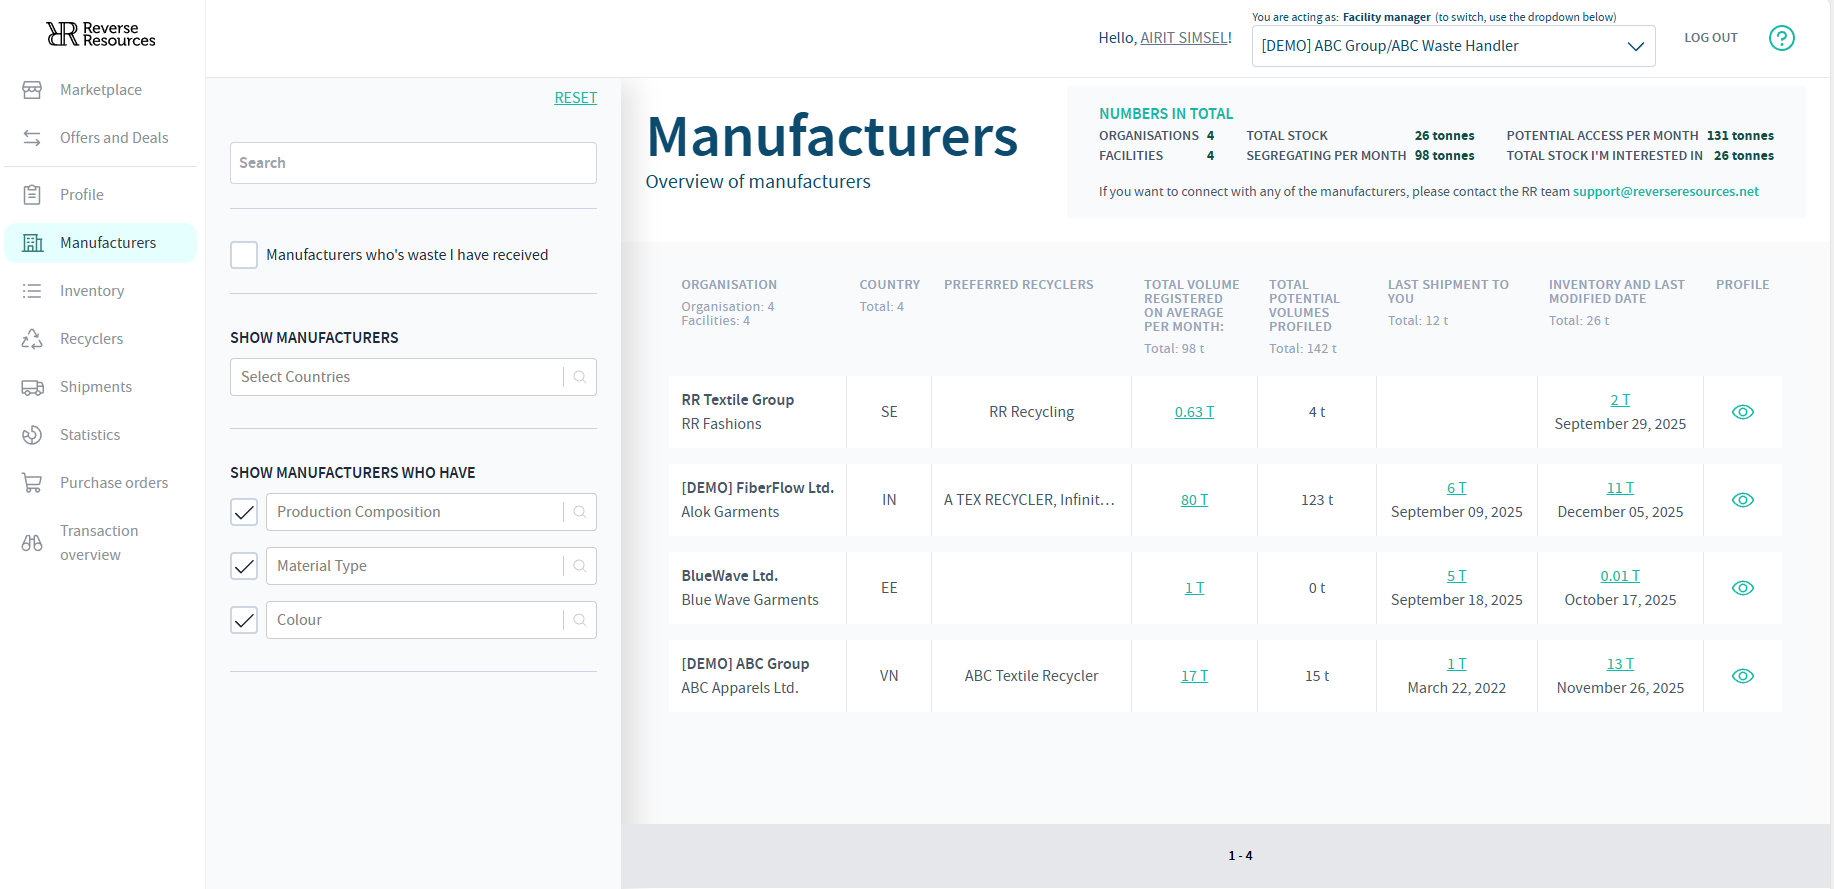Click the RESET filters link
The image size is (1834, 889).
tap(575, 98)
